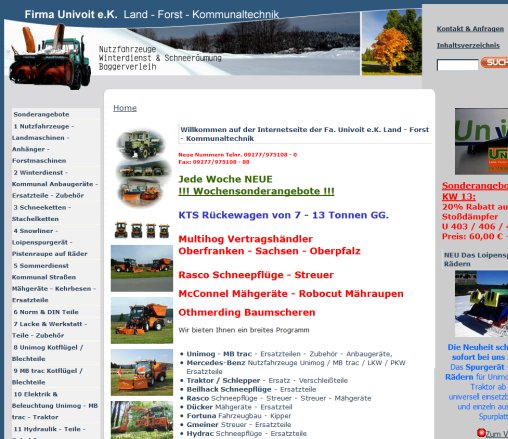Click KTS Rückewagen von 7 - 13 Tonnen heading

284,215
